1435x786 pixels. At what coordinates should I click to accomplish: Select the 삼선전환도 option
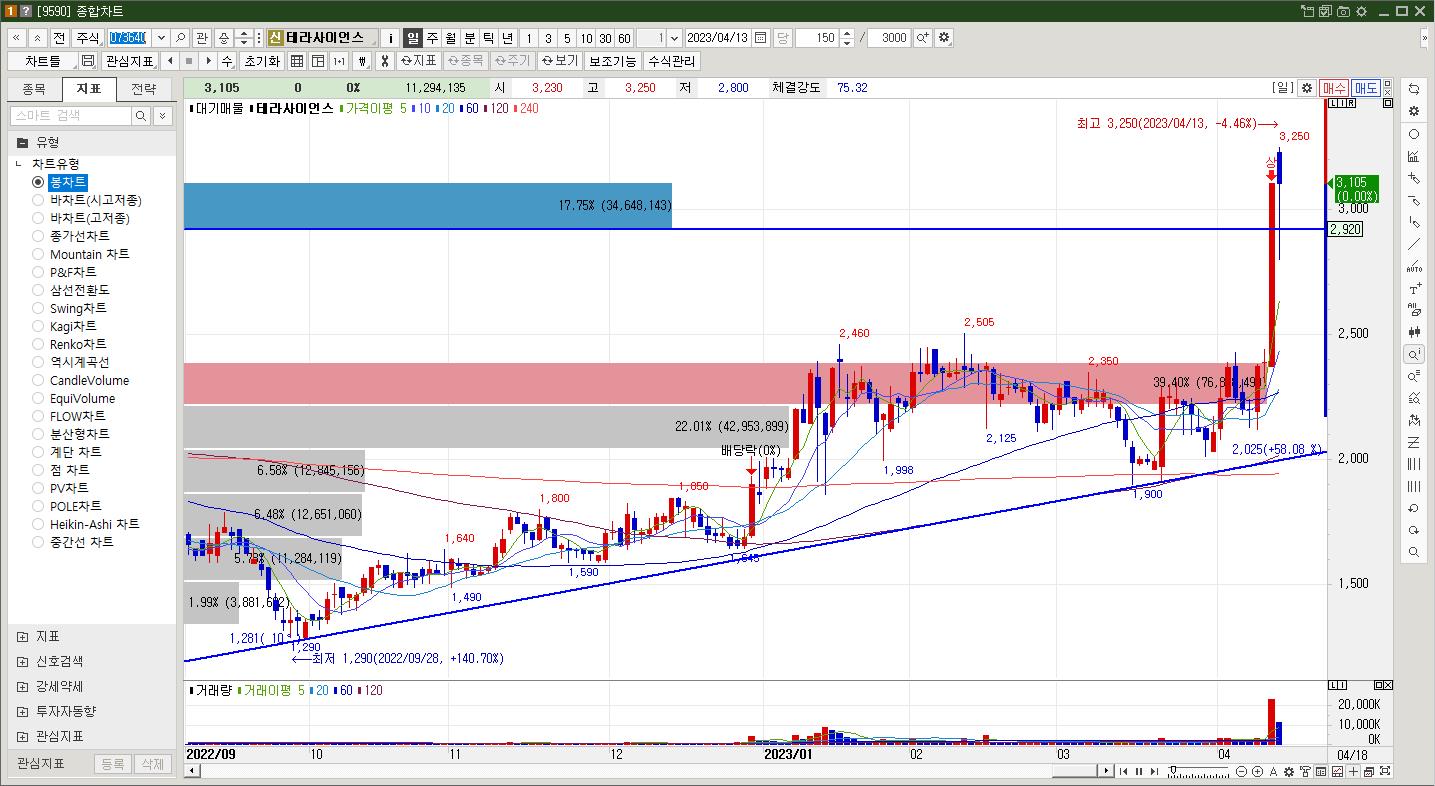pos(71,290)
